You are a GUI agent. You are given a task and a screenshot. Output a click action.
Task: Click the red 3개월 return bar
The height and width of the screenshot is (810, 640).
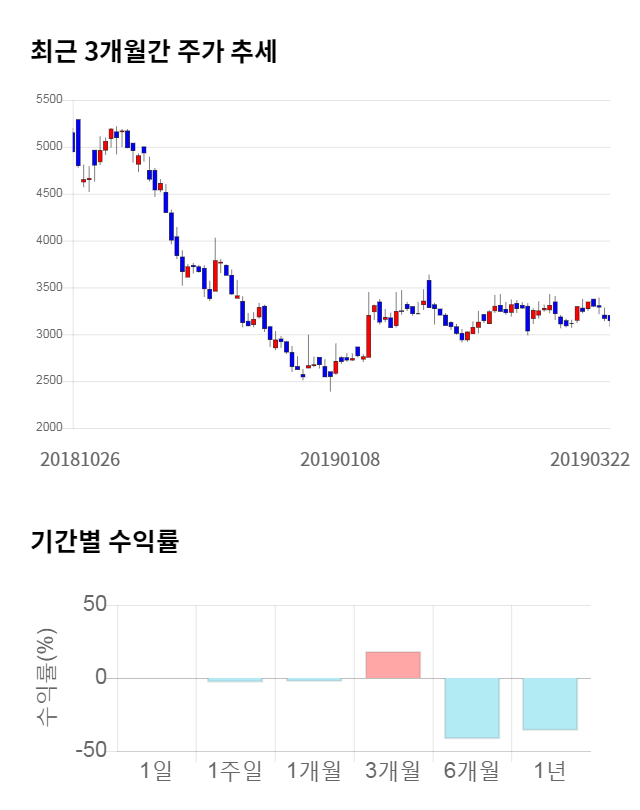point(392,665)
